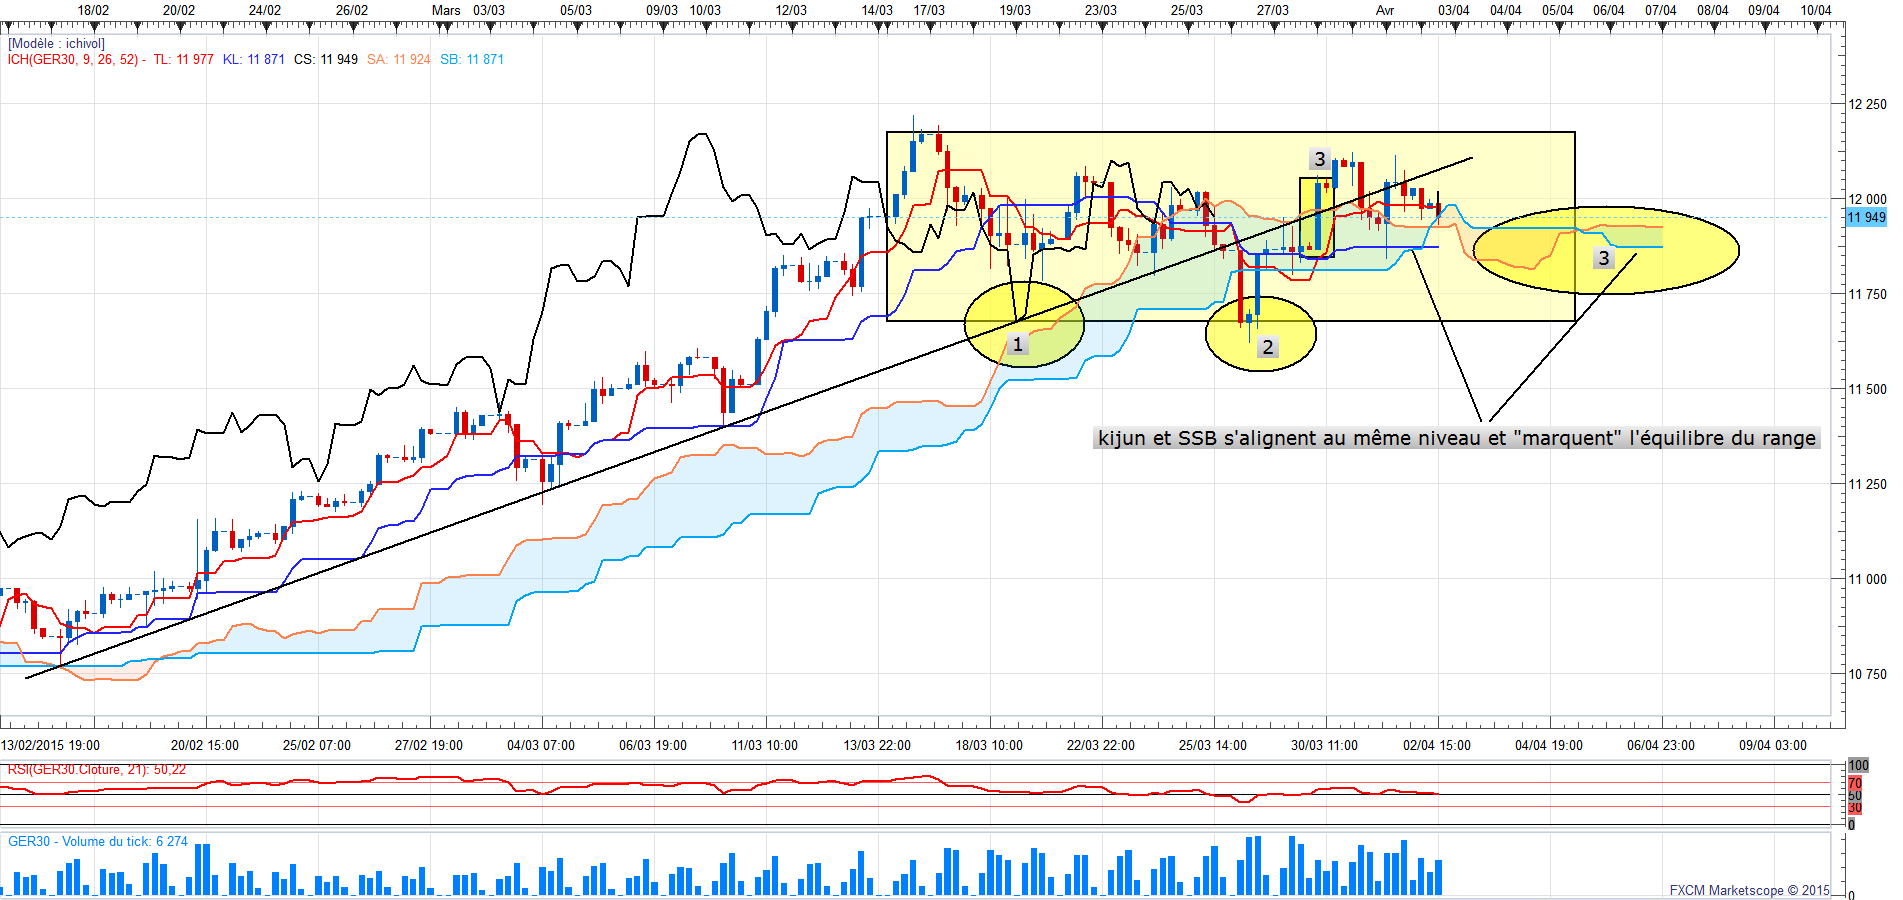Click the FXCM Marketscope © 2015 watermark
The image size is (1903, 900).
click(1749, 890)
